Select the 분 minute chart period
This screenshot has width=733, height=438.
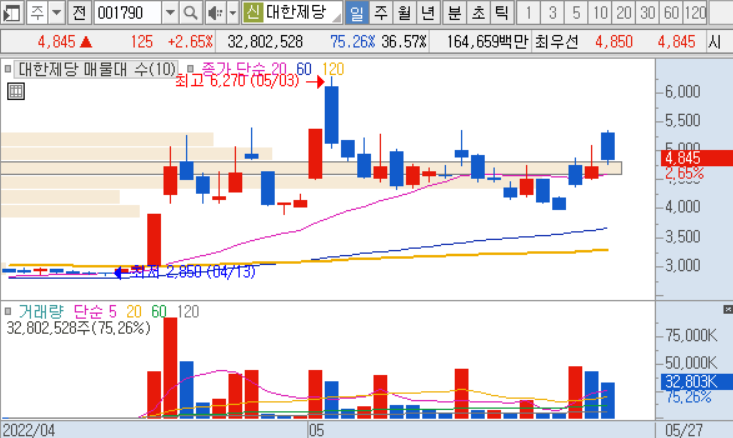pyautogui.click(x=454, y=13)
